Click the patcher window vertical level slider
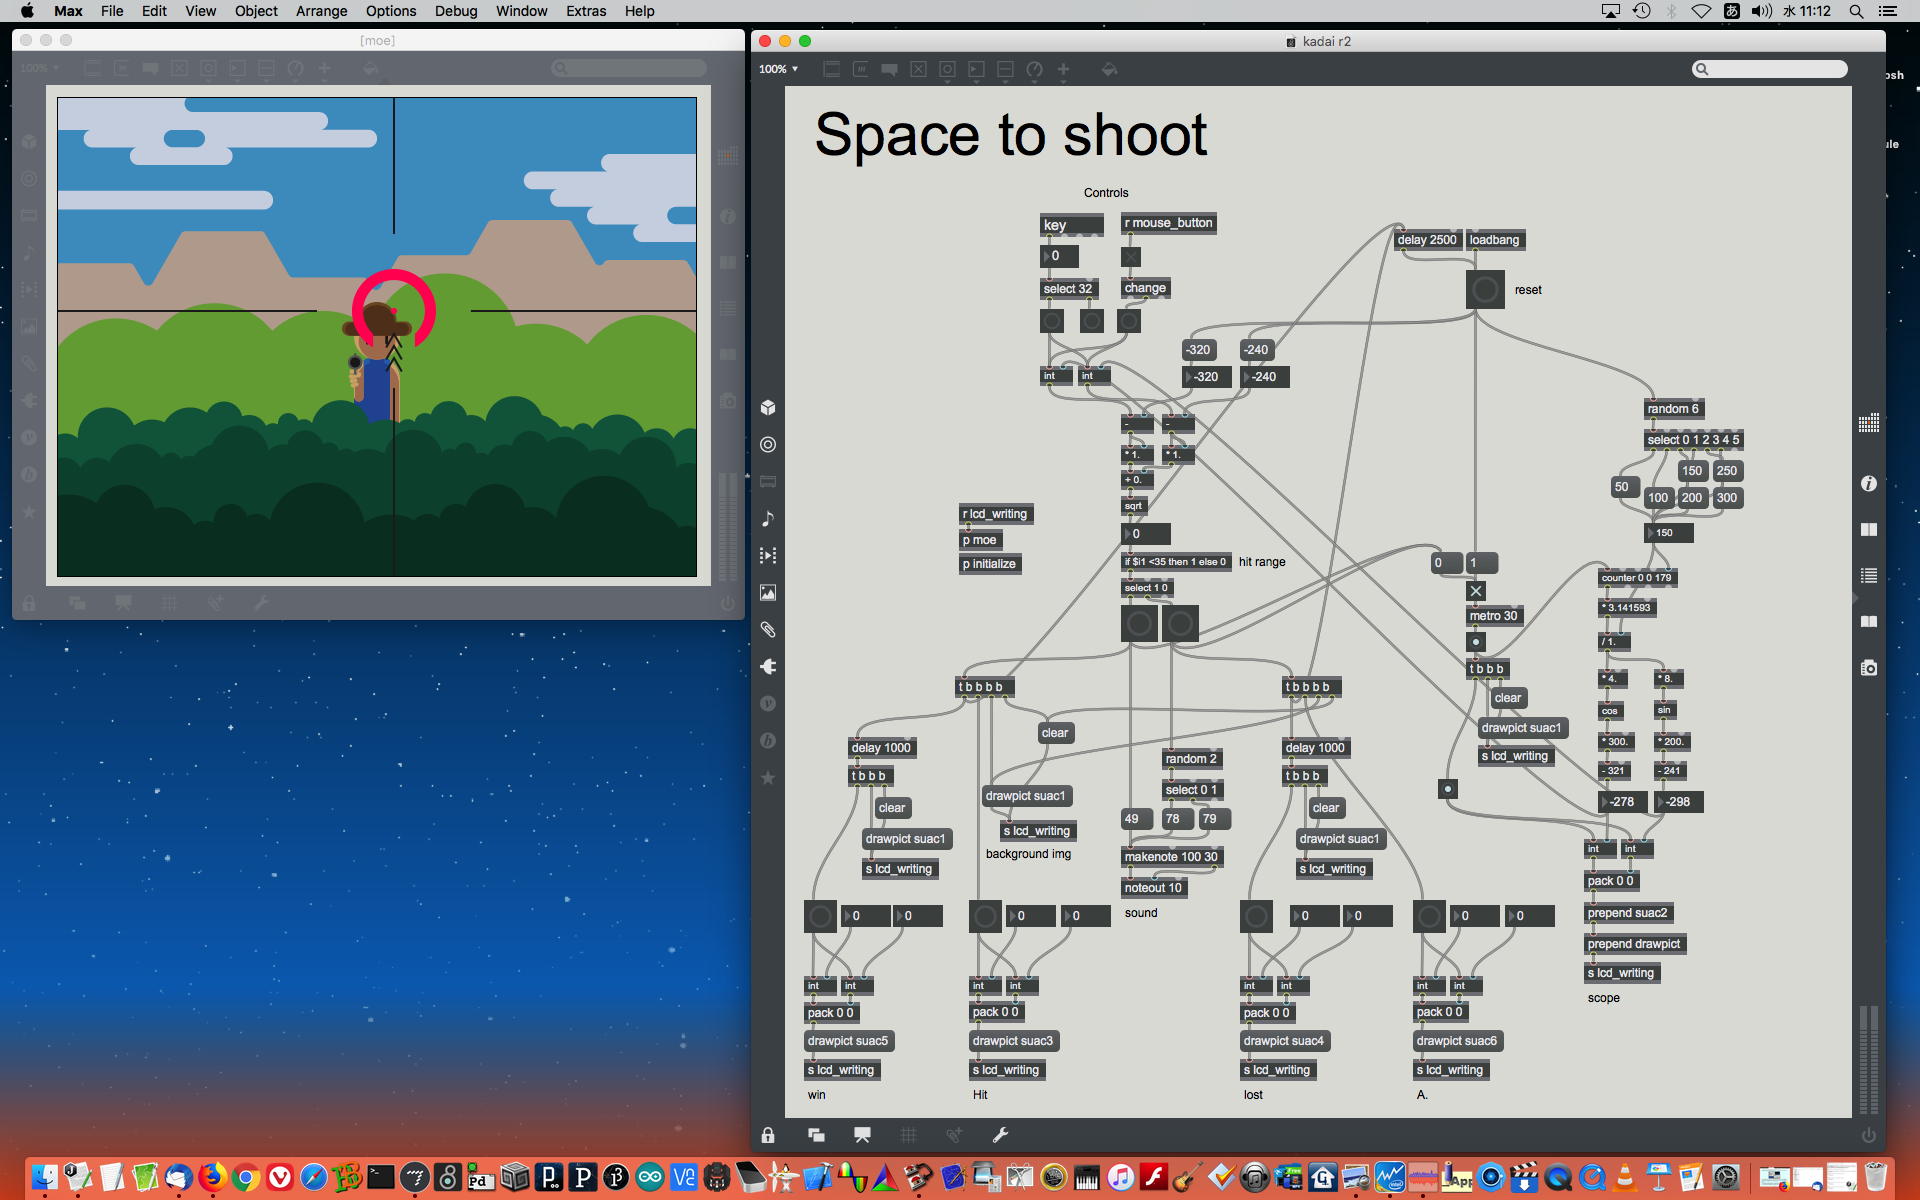1920x1200 pixels. [1868, 1060]
